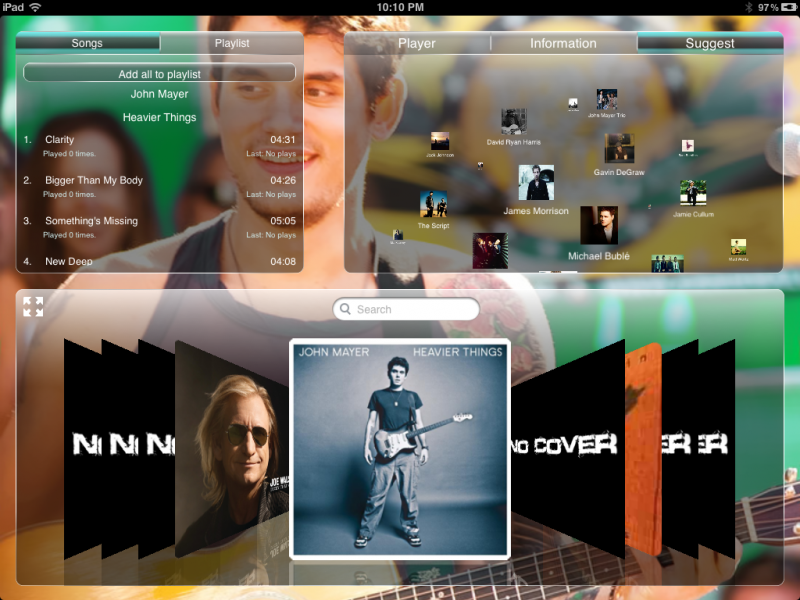Screen dimensions: 800x600
Task: Click the magnifying glass search icon
Action: (x=345, y=309)
